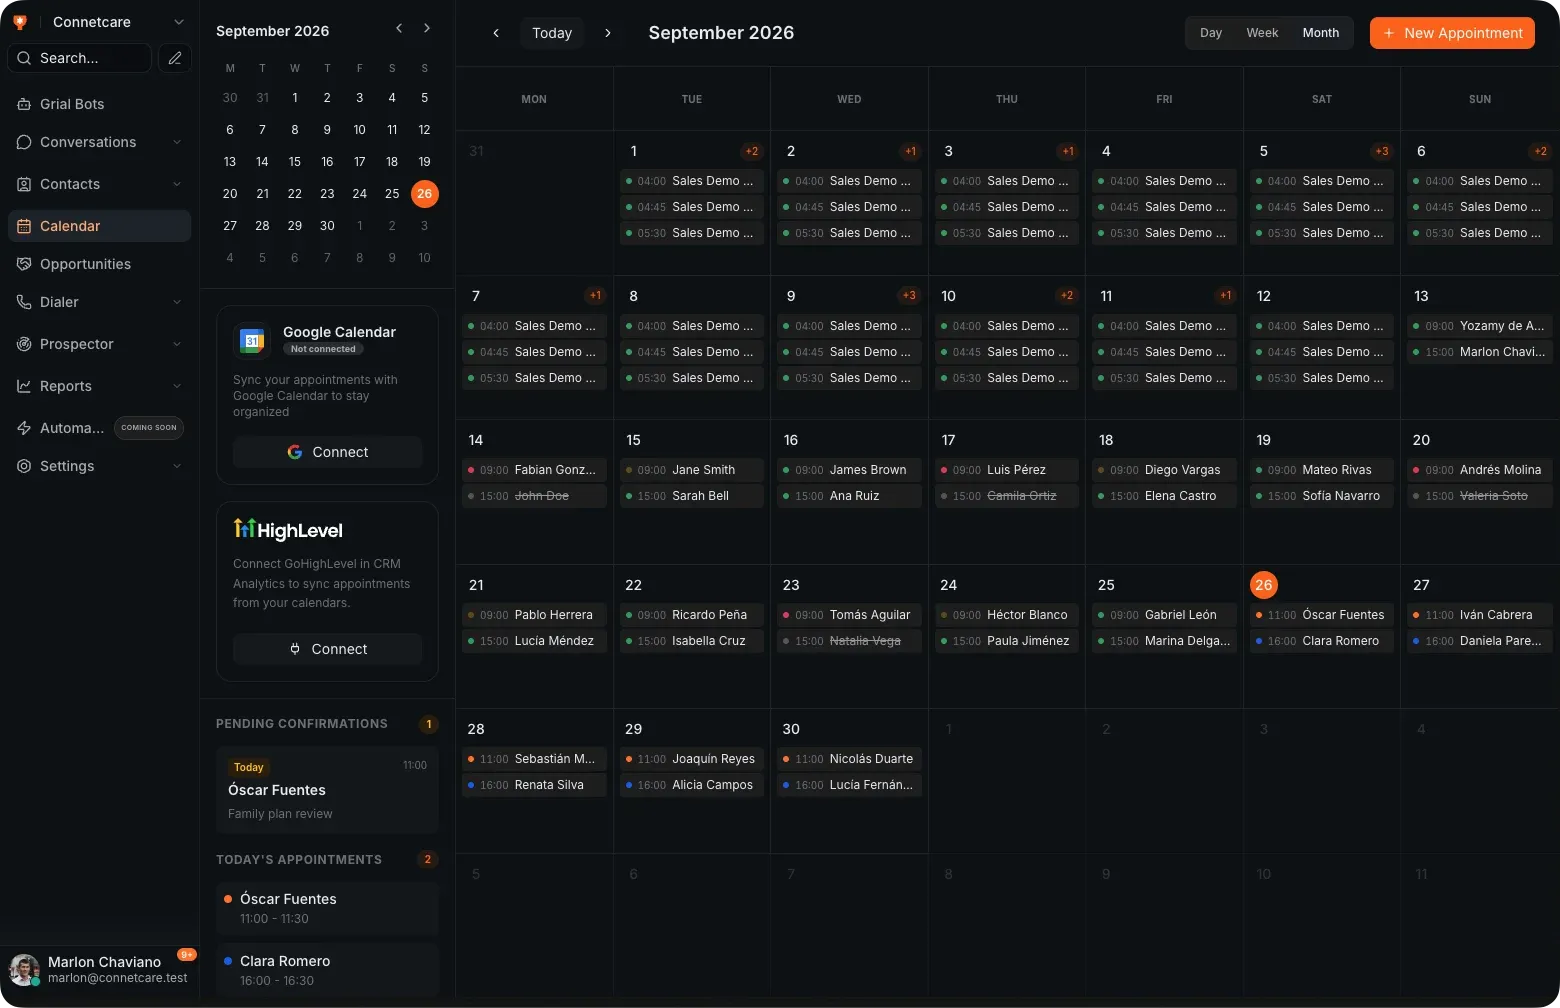Expand the Settings submenu
This screenshot has height=1008, width=1560.
pos(177,466)
